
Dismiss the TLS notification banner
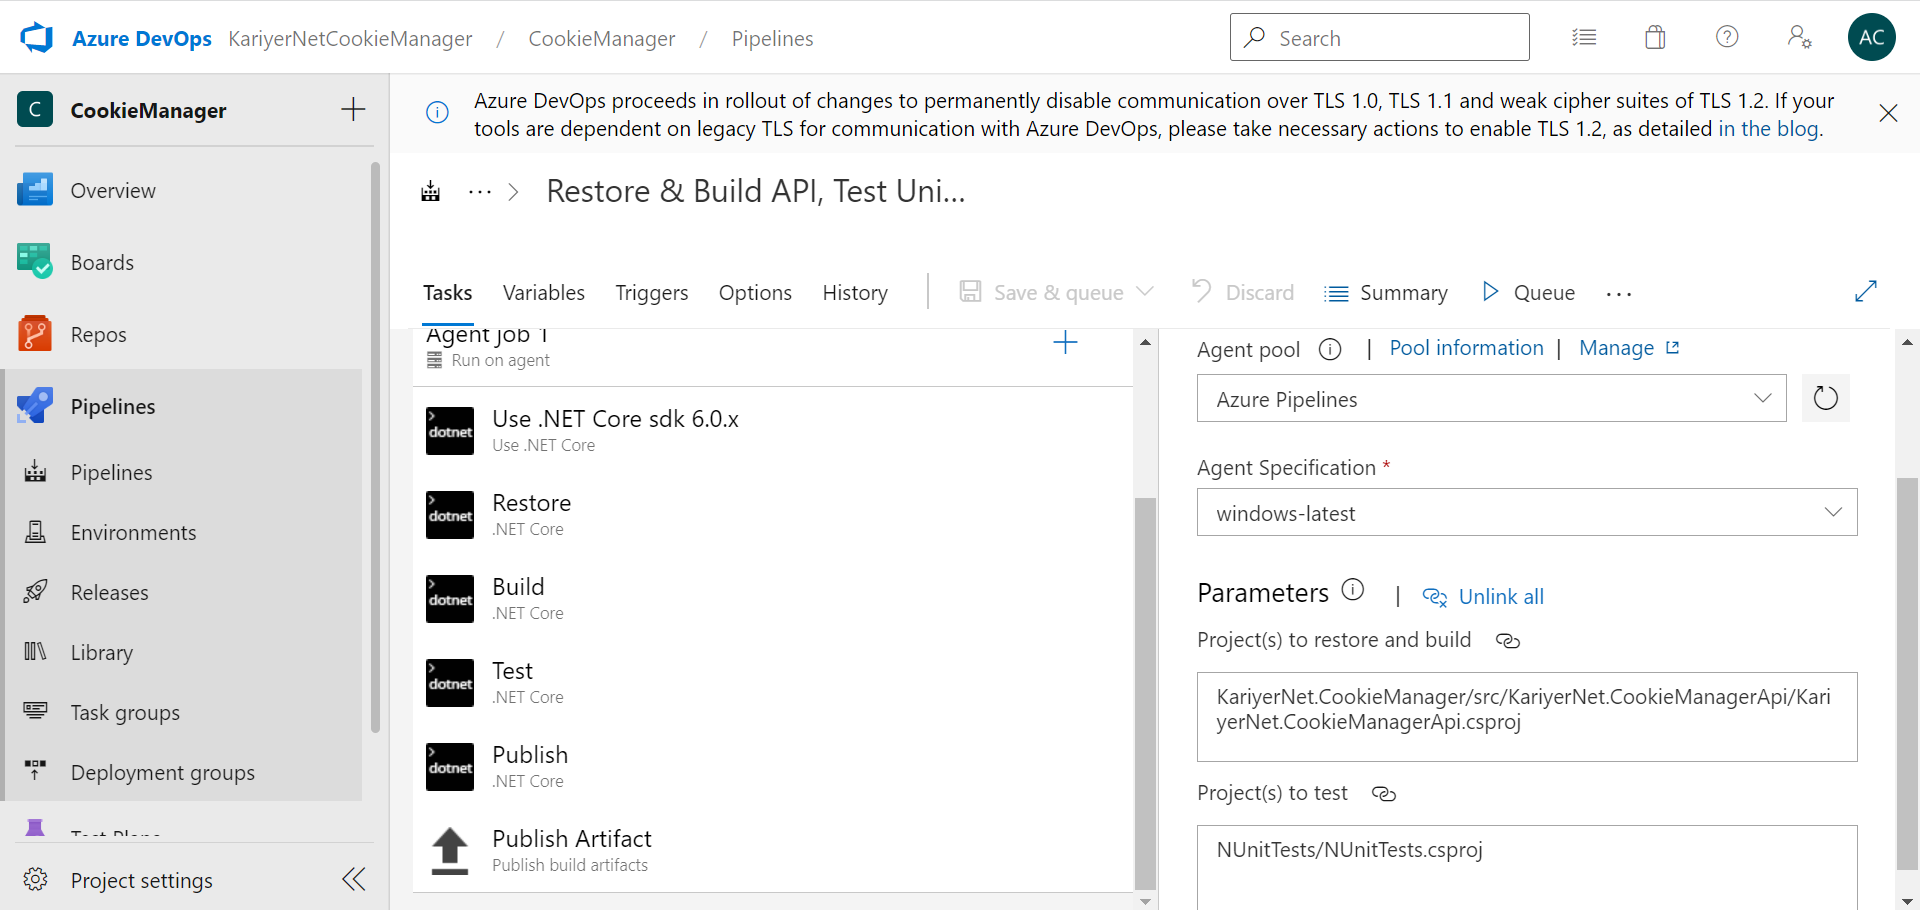point(1888,113)
